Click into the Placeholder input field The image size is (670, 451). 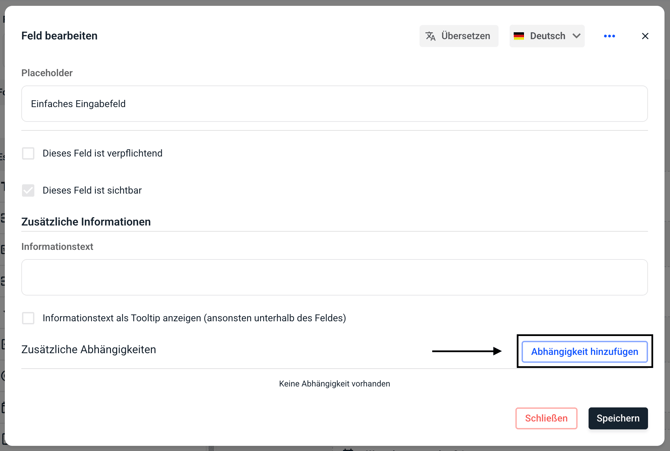(334, 104)
